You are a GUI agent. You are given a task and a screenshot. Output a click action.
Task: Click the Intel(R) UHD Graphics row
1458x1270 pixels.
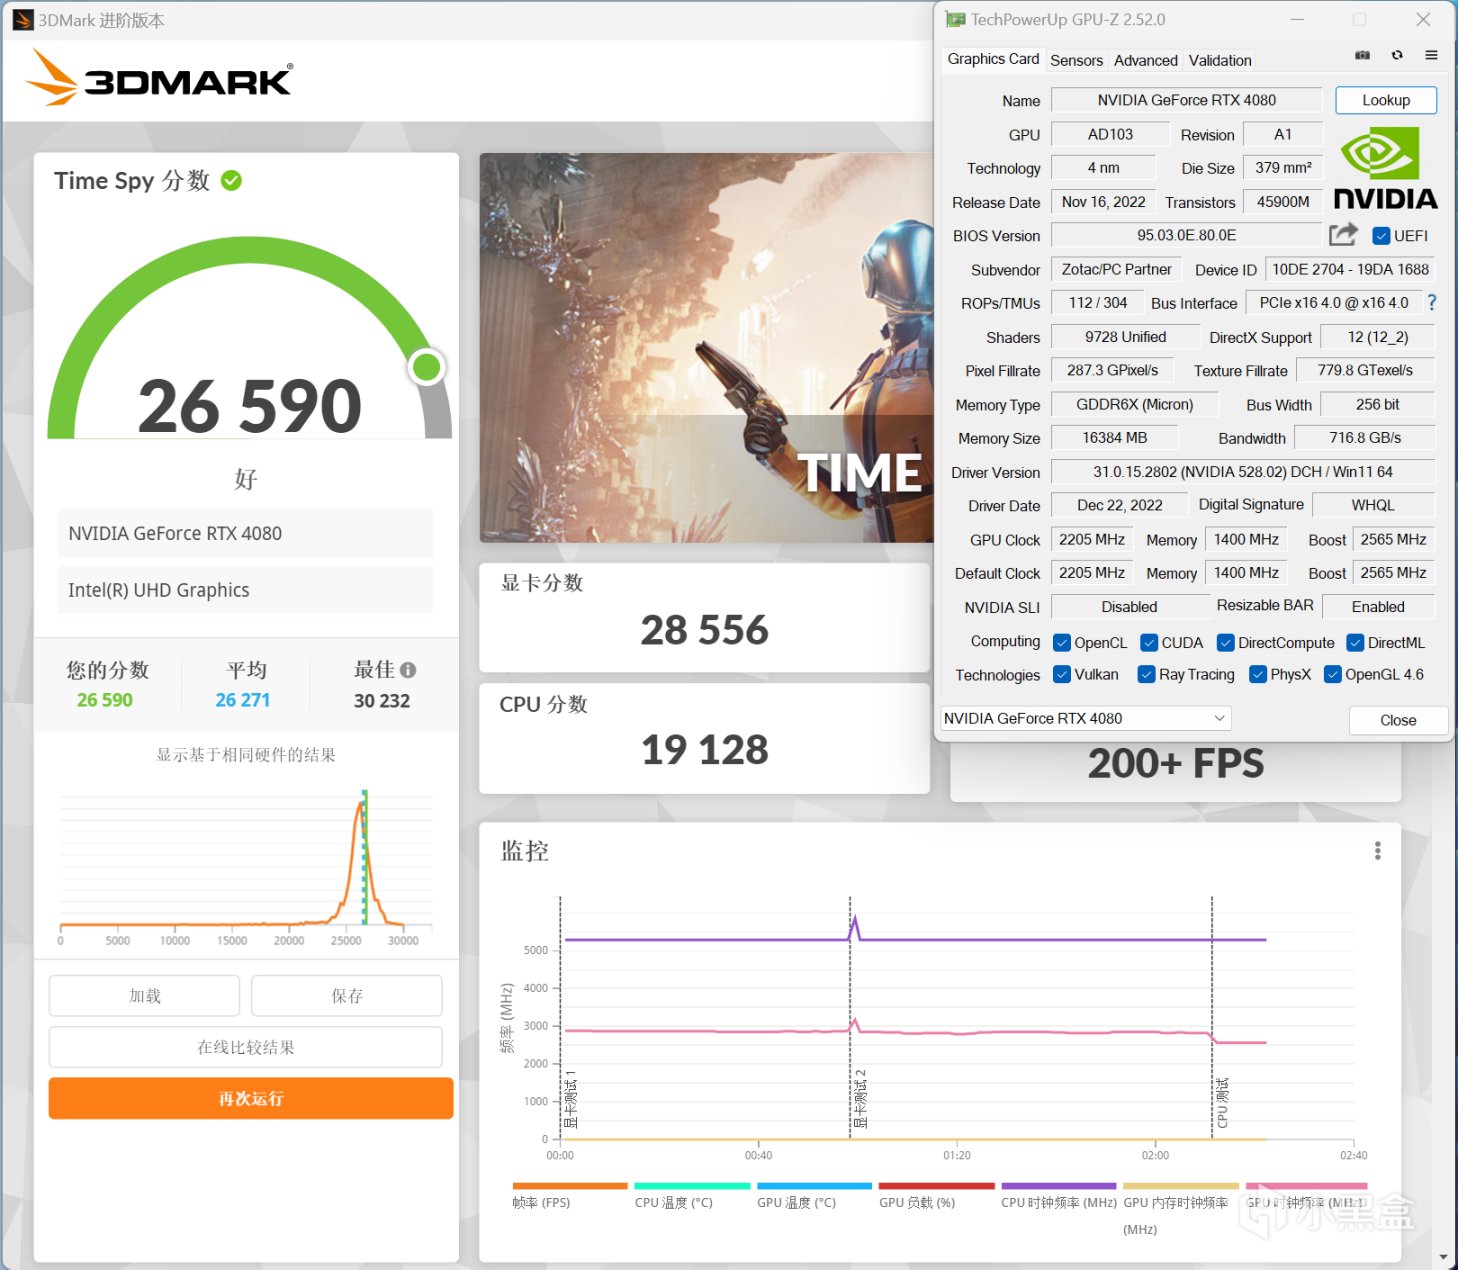tap(246, 590)
